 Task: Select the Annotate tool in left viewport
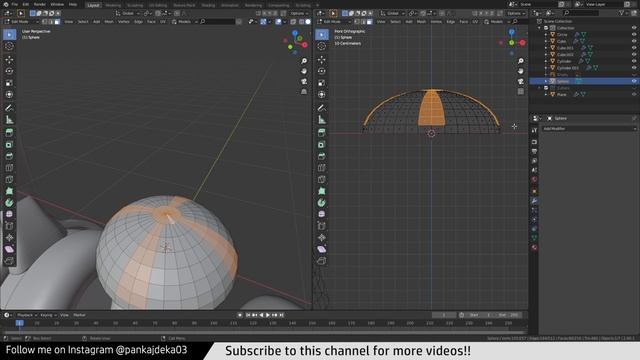point(9,108)
